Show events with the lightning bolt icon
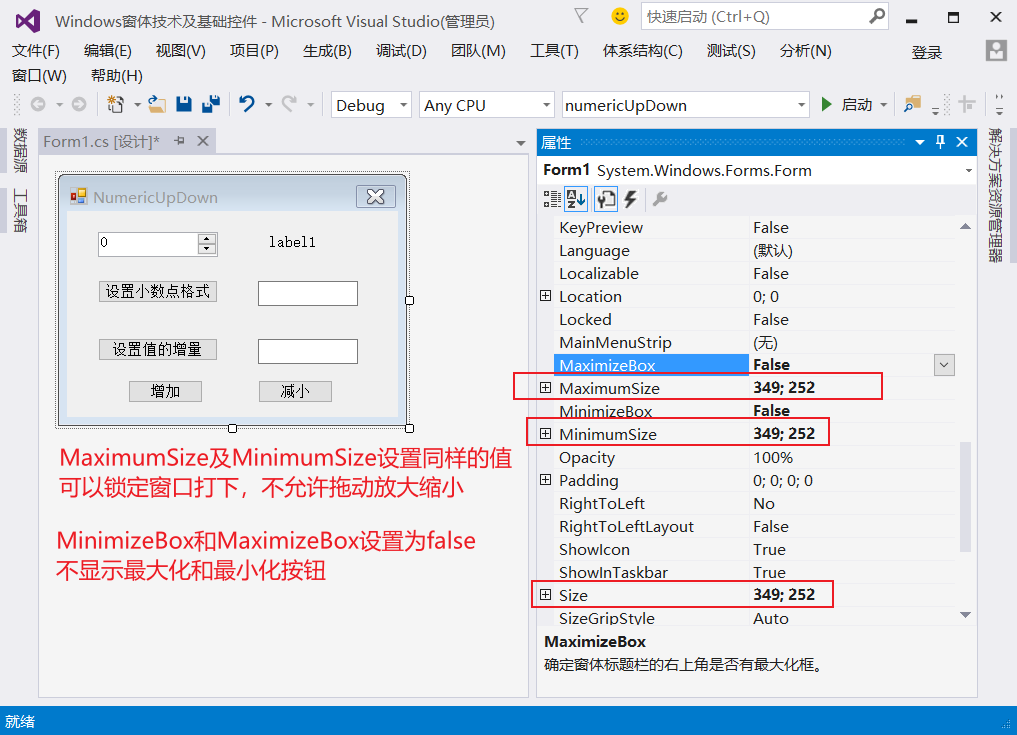This screenshot has height=735, width=1017. click(x=630, y=199)
